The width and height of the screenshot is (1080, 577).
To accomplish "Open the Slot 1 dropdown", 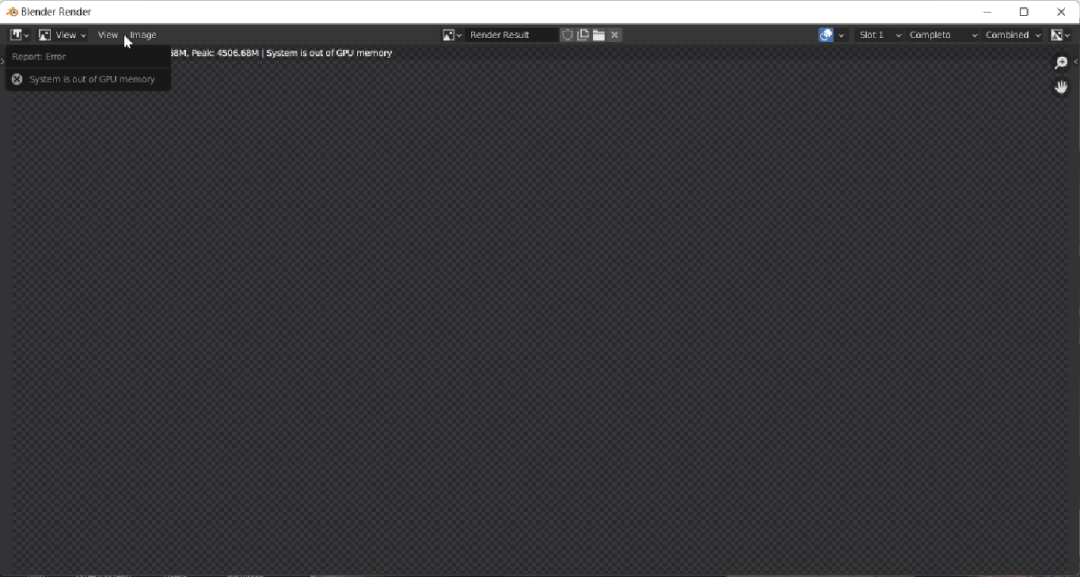I will [x=879, y=35].
